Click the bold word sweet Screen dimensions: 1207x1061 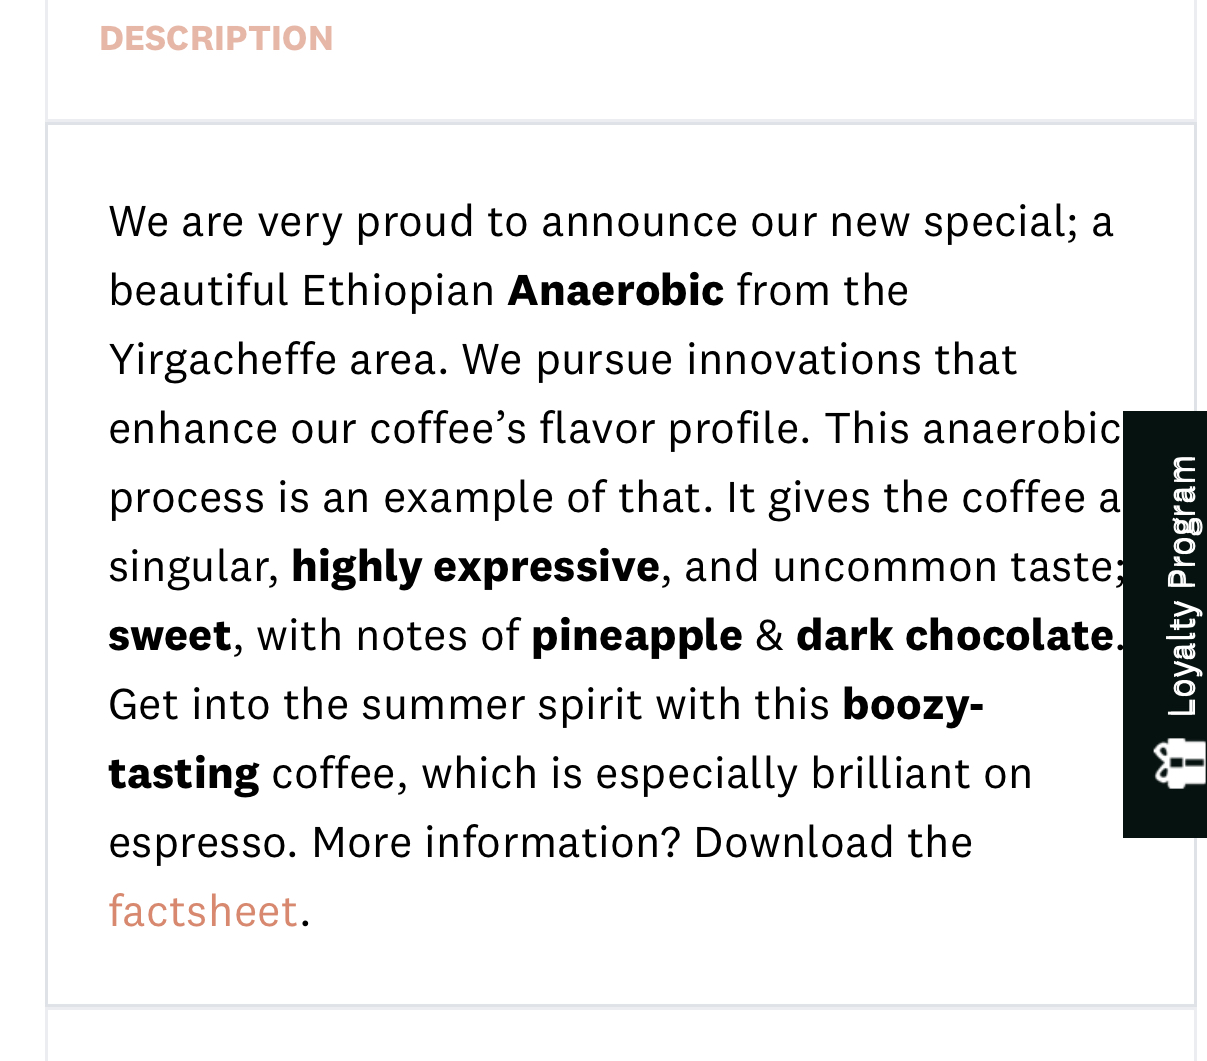pos(170,636)
